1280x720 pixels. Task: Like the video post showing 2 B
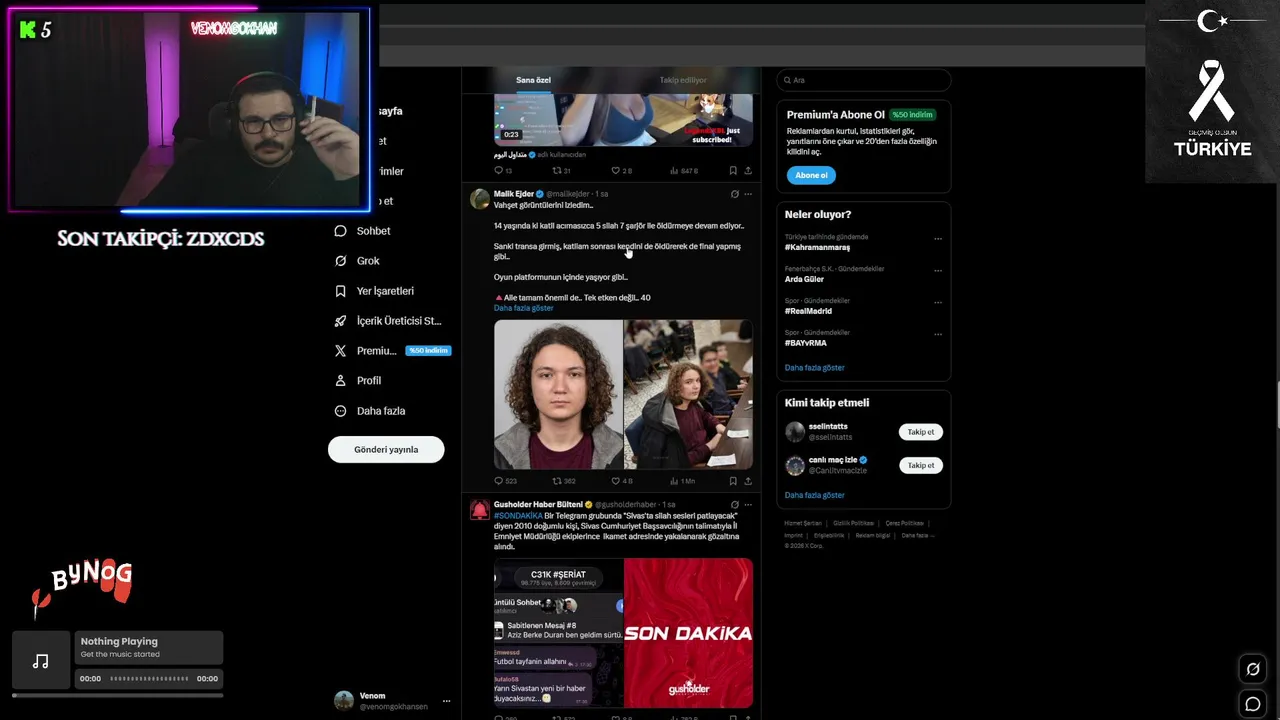[615, 171]
